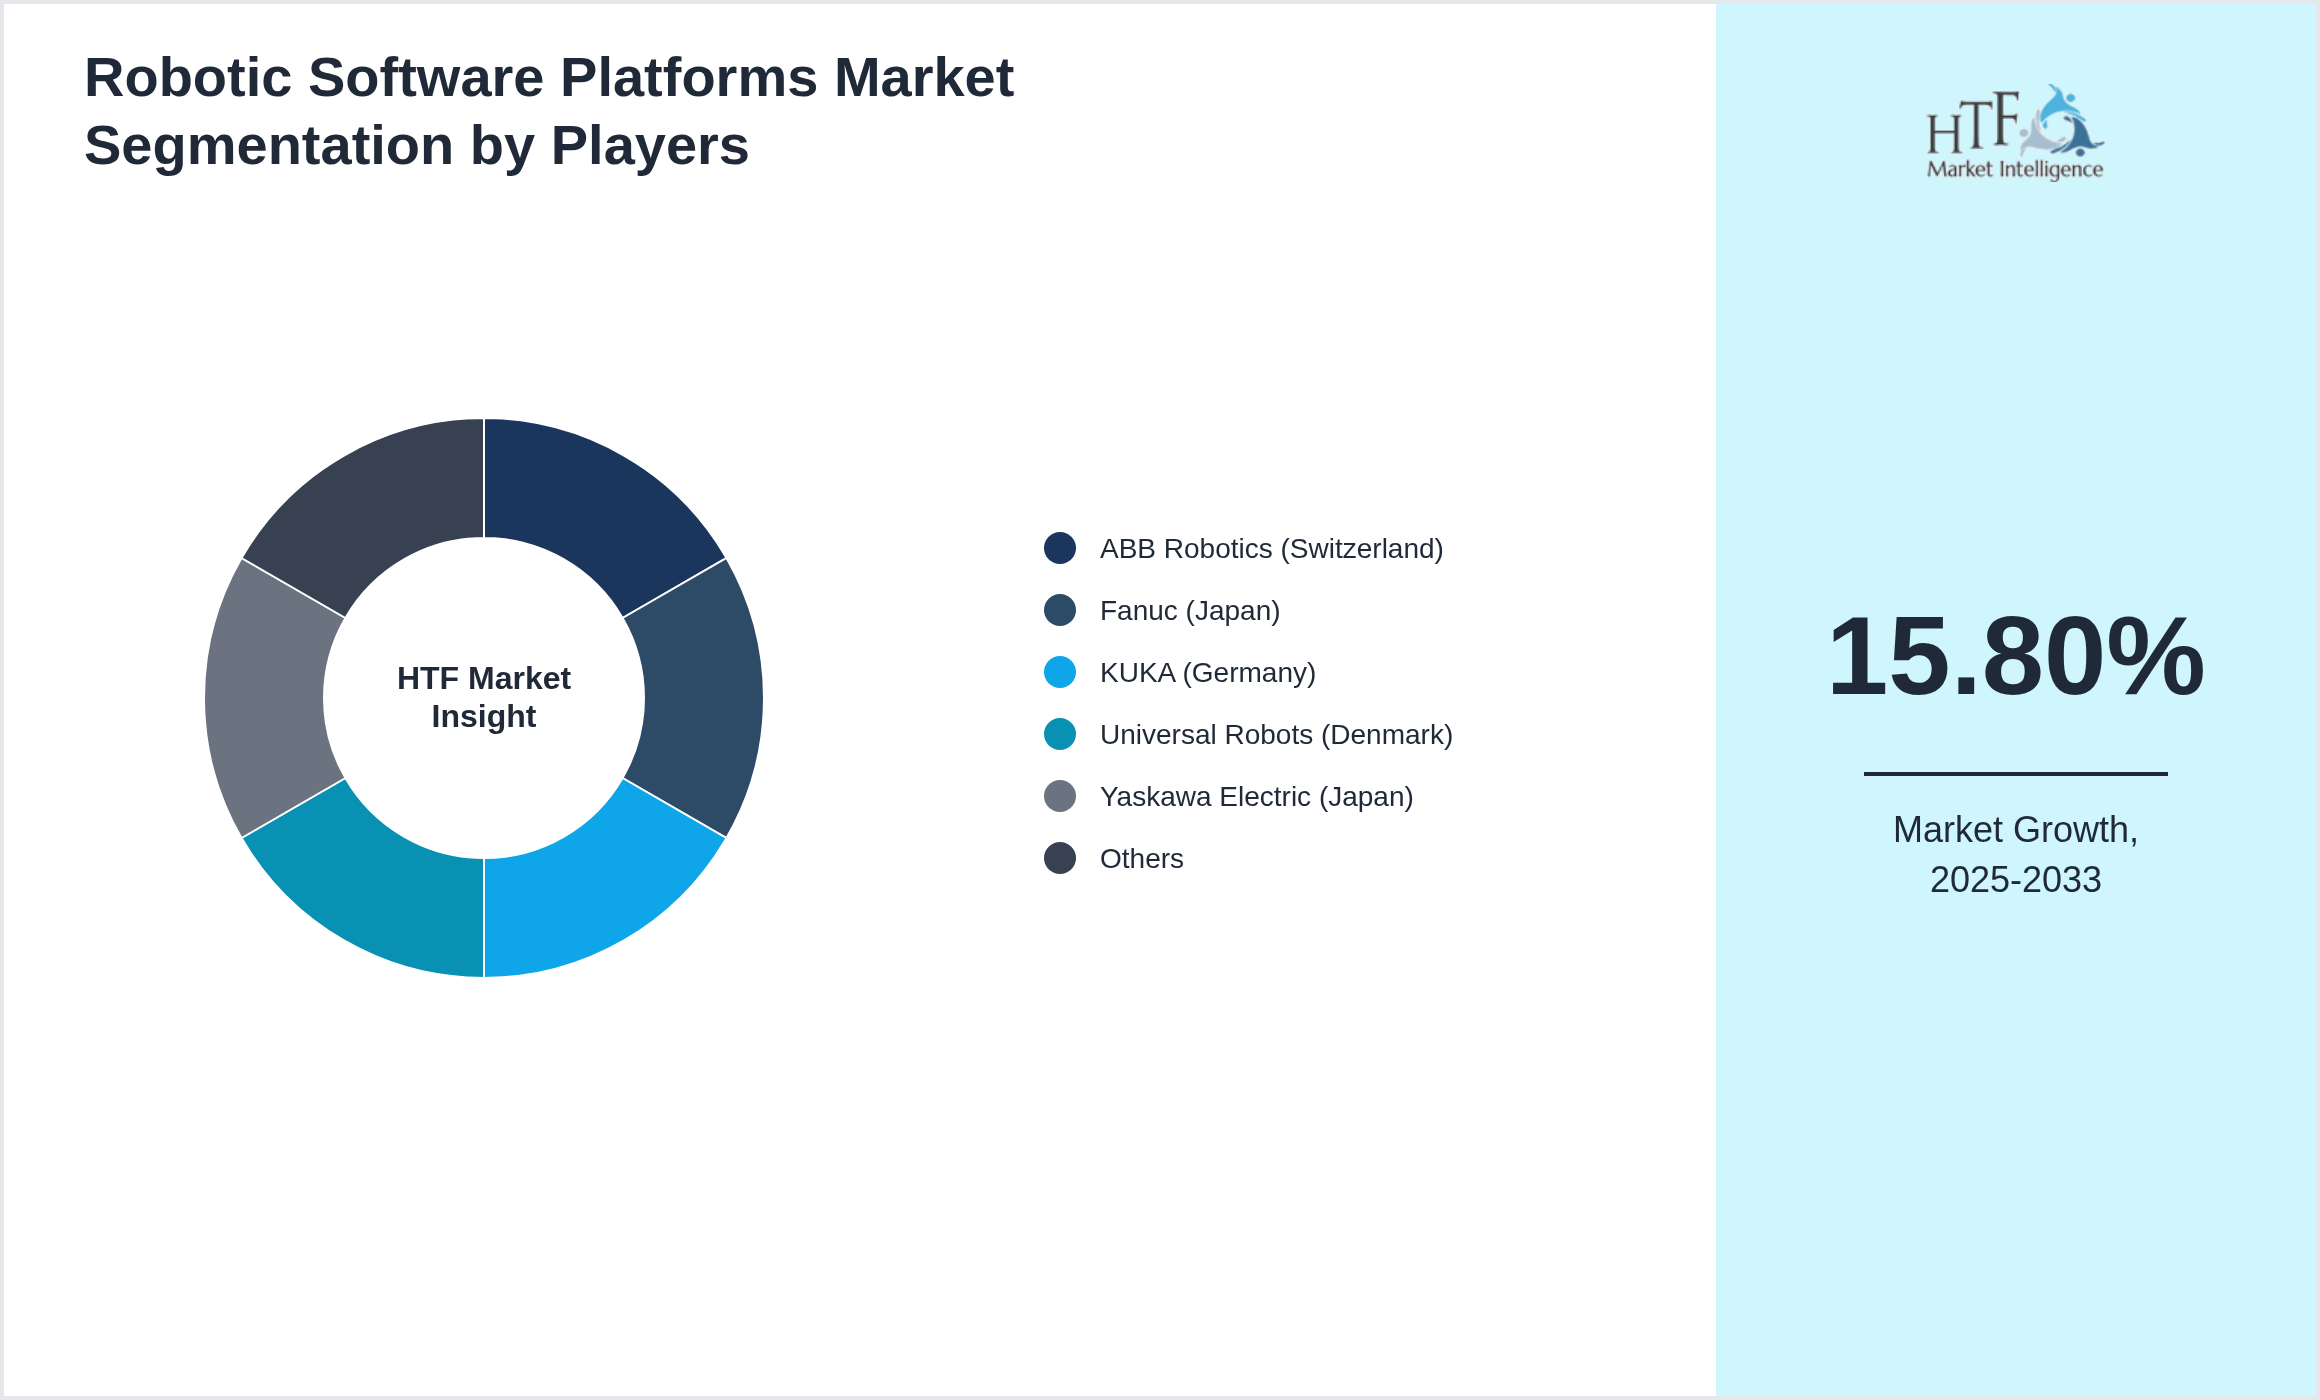2320x1400 pixels.
Task: Click the Fanuc legend color dot
Action: click(x=1060, y=610)
